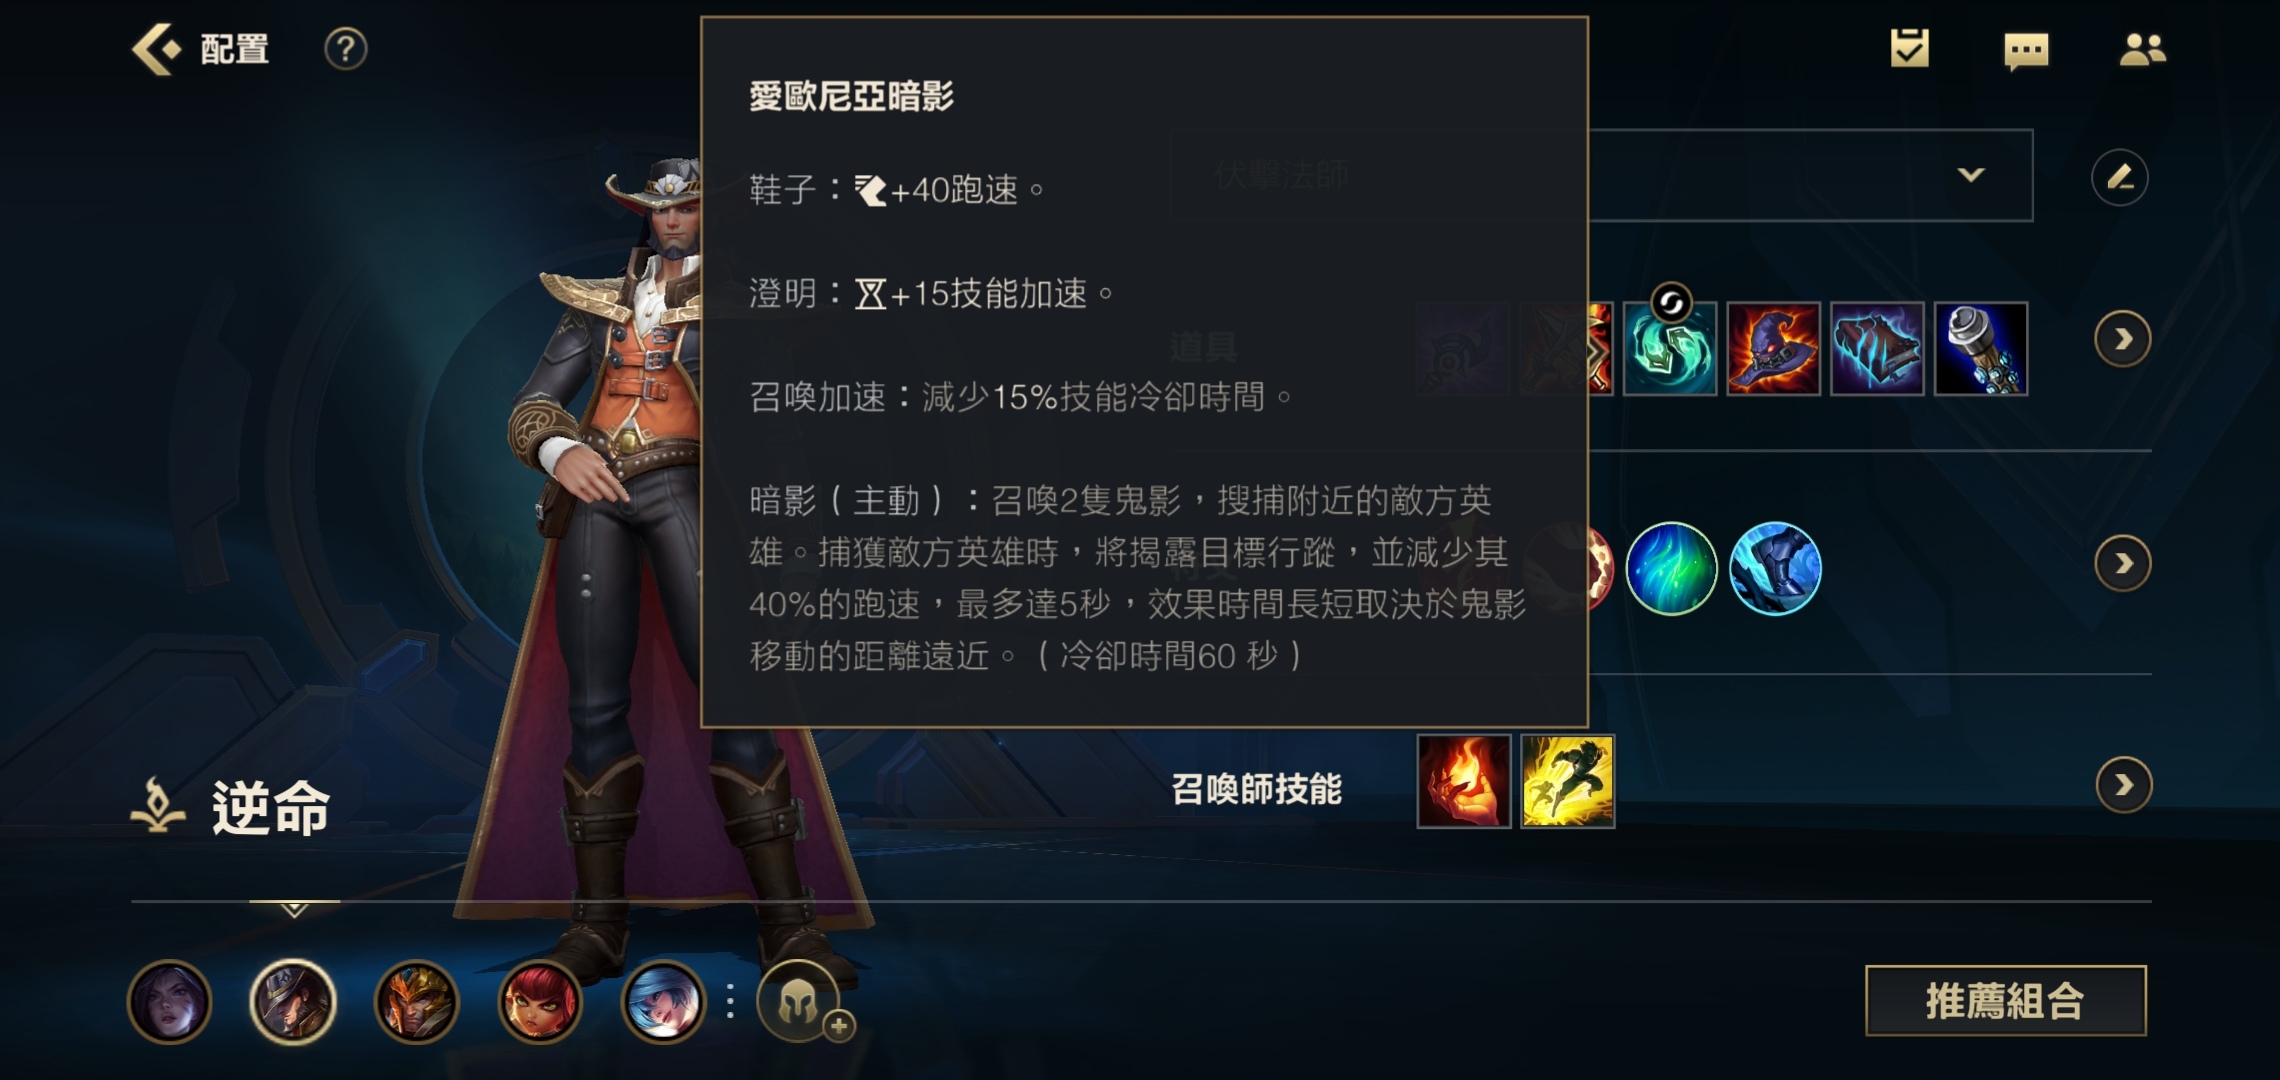Expand the summoner spells row arrow

coord(2123,785)
